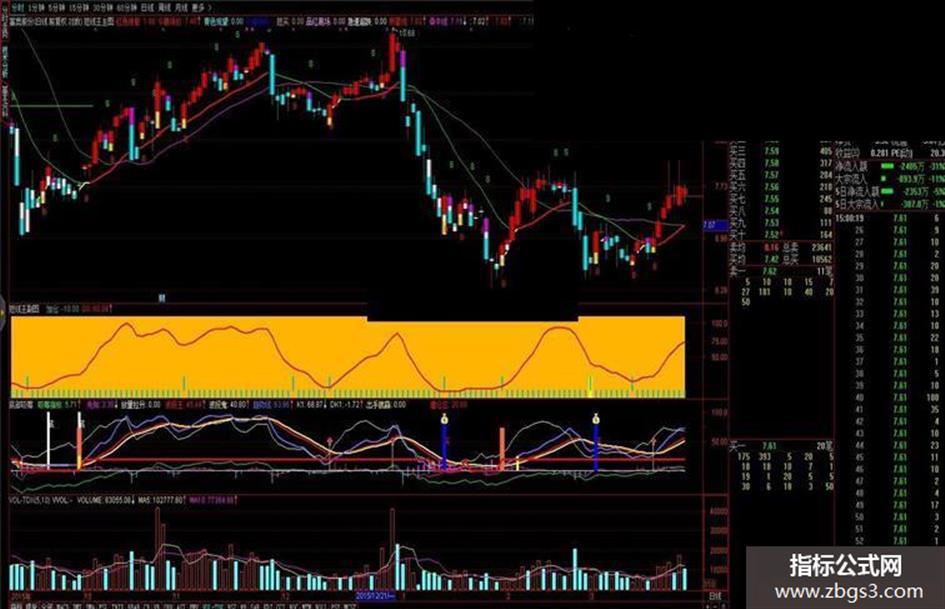
Task: Click the 大宗流入 row label
Action: tap(850, 178)
